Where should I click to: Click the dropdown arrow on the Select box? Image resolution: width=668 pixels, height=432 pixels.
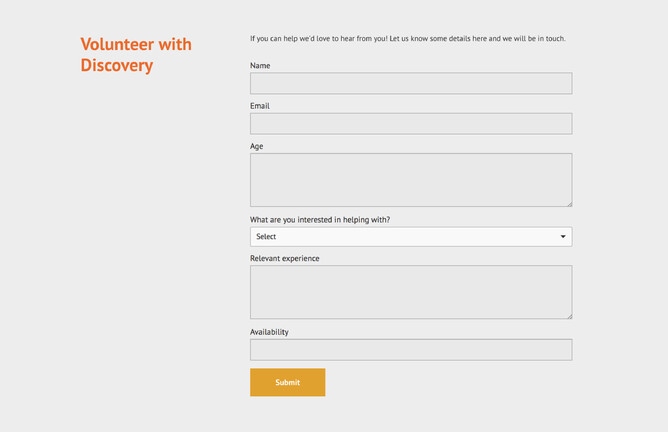coord(563,237)
